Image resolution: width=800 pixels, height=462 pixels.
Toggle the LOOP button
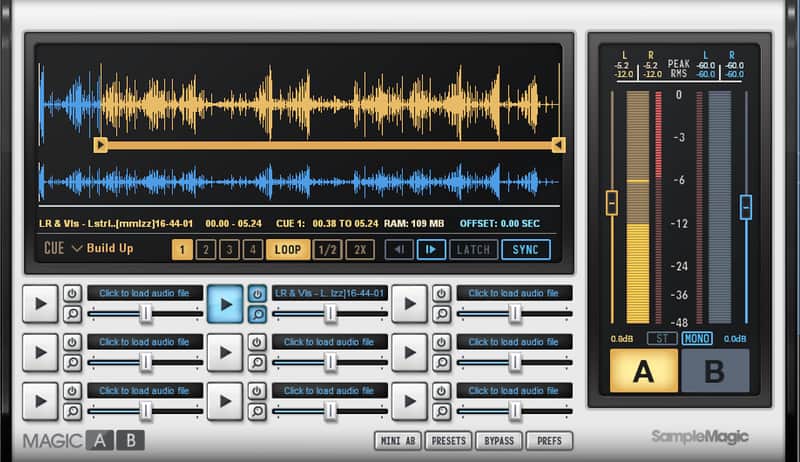pos(288,249)
